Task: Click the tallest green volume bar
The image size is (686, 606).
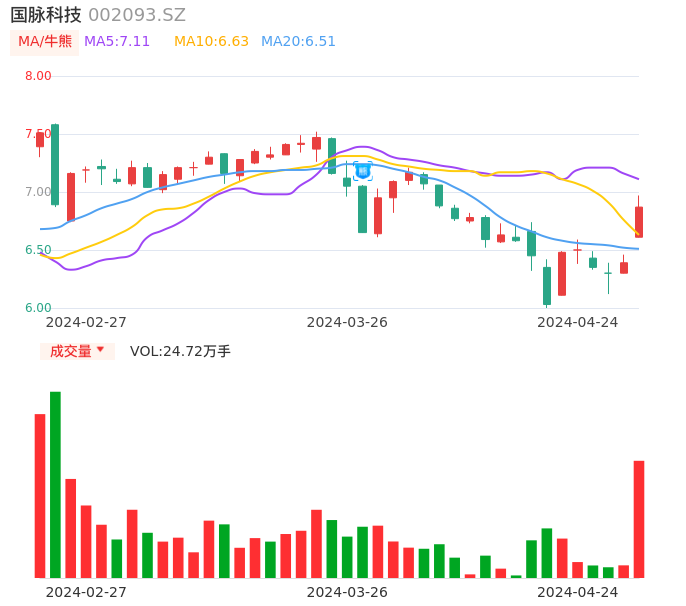Action: (x=55, y=485)
